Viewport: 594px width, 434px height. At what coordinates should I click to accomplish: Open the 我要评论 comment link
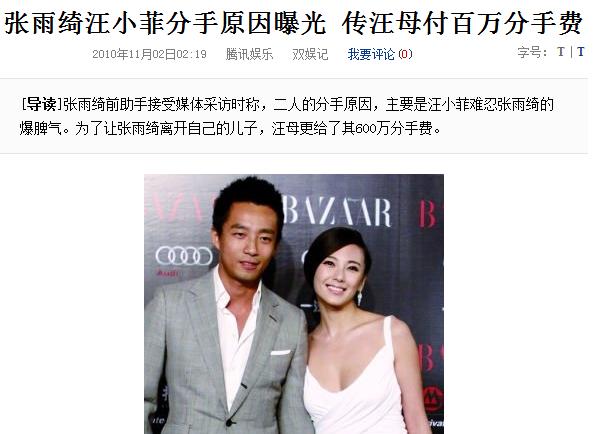tap(371, 55)
